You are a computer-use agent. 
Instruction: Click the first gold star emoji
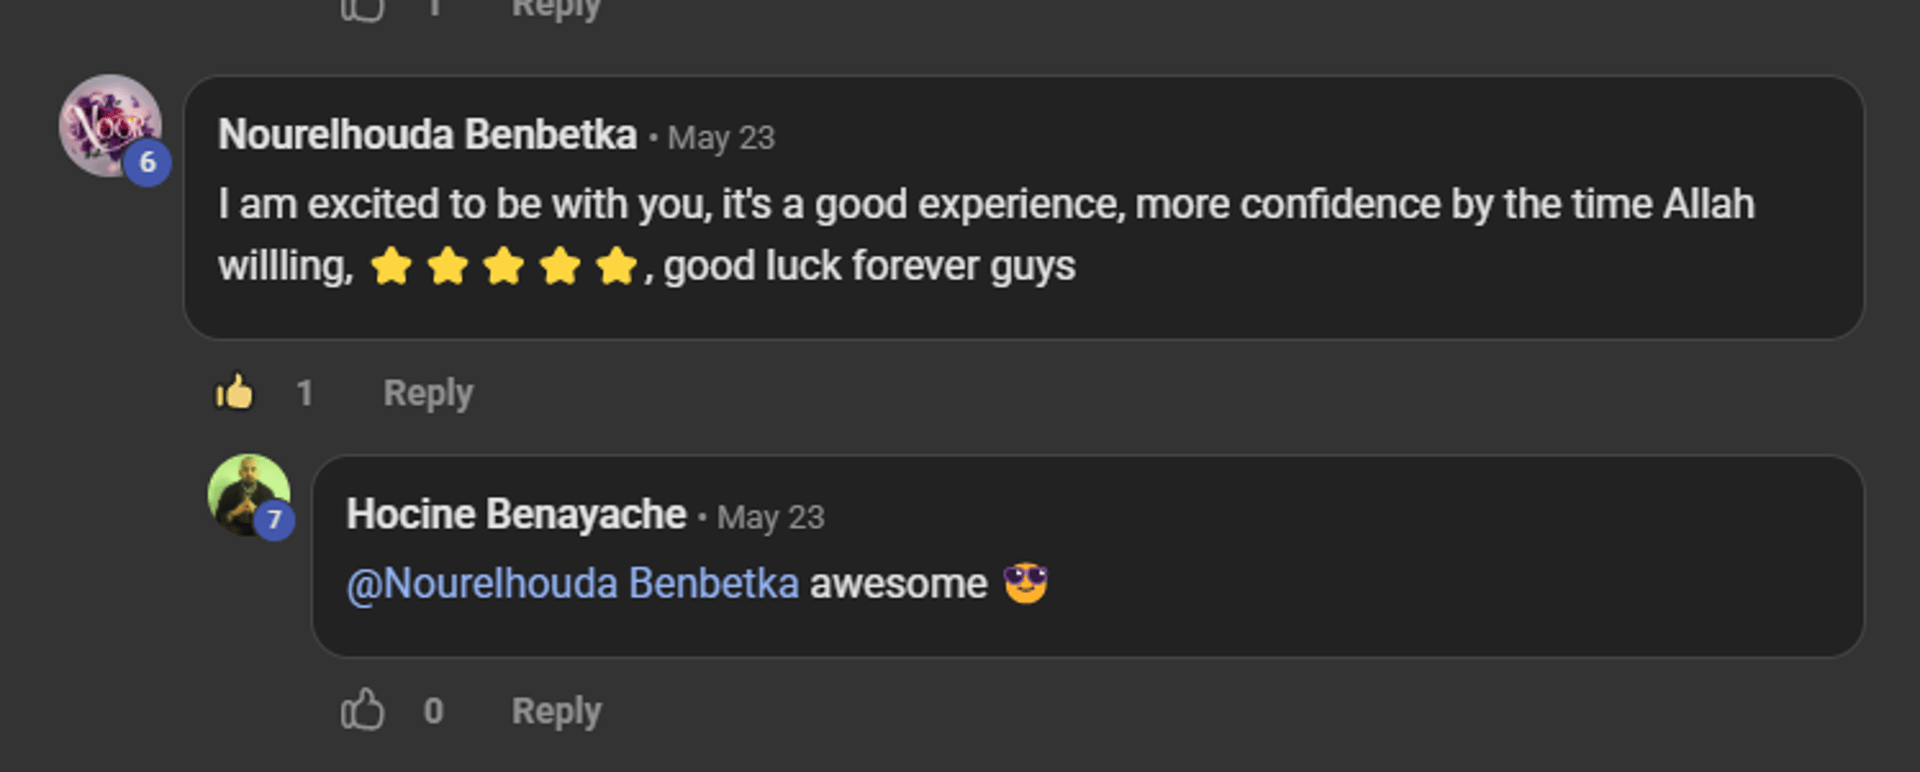pos(391,267)
